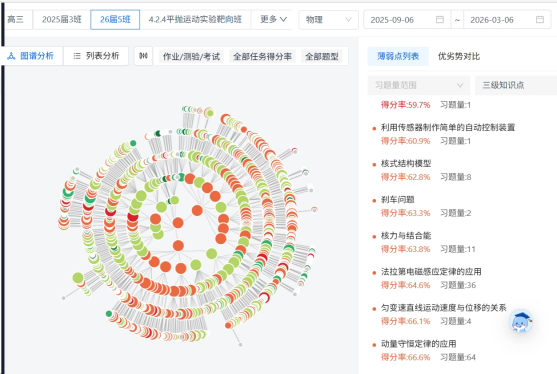The image size is (557, 374).
Task: Click the 得分率:59.7% value
Action: coord(405,105)
